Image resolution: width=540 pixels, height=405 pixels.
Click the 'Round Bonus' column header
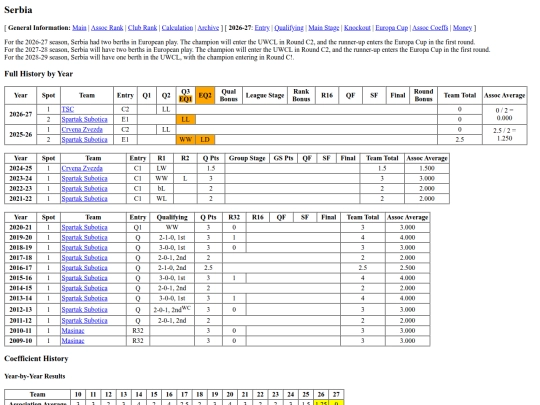[423, 95]
